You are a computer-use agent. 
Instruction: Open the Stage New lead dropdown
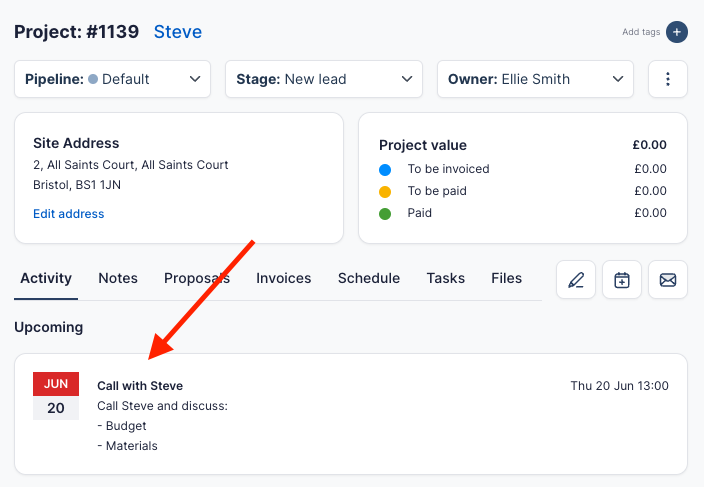[323, 80]
